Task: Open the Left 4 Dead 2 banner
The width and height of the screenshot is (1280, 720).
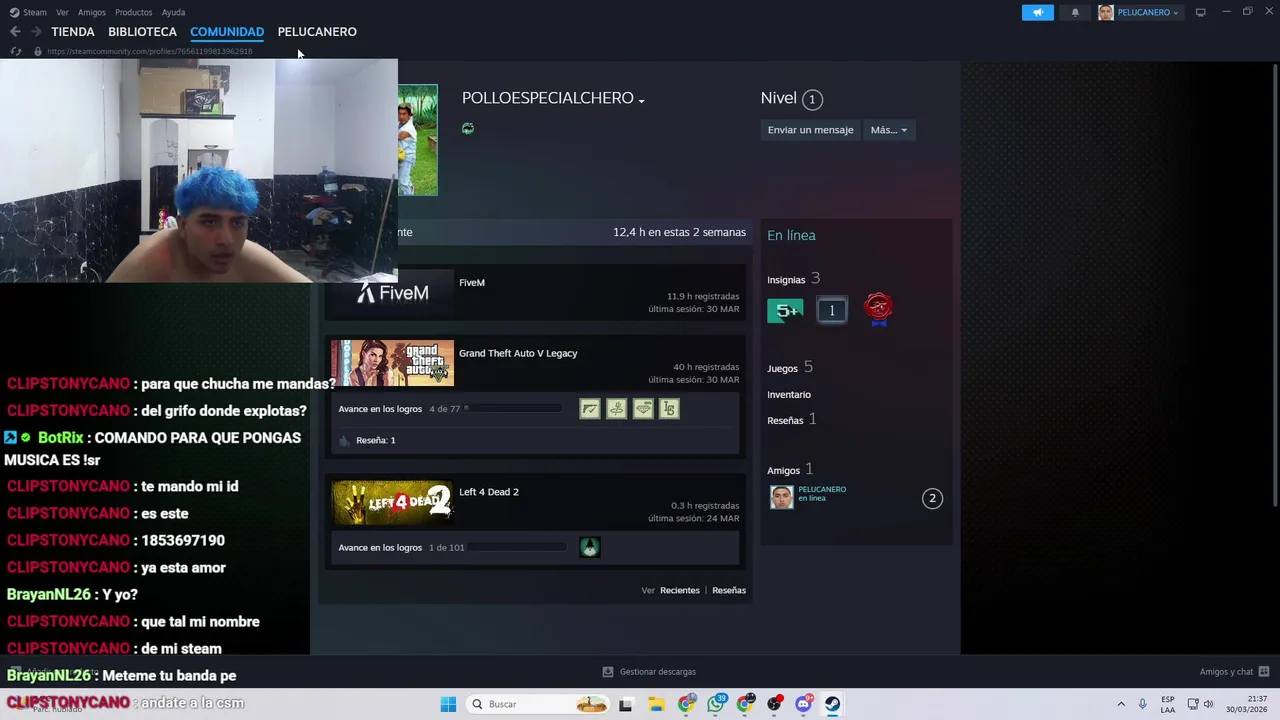Action: click(392, 502)
